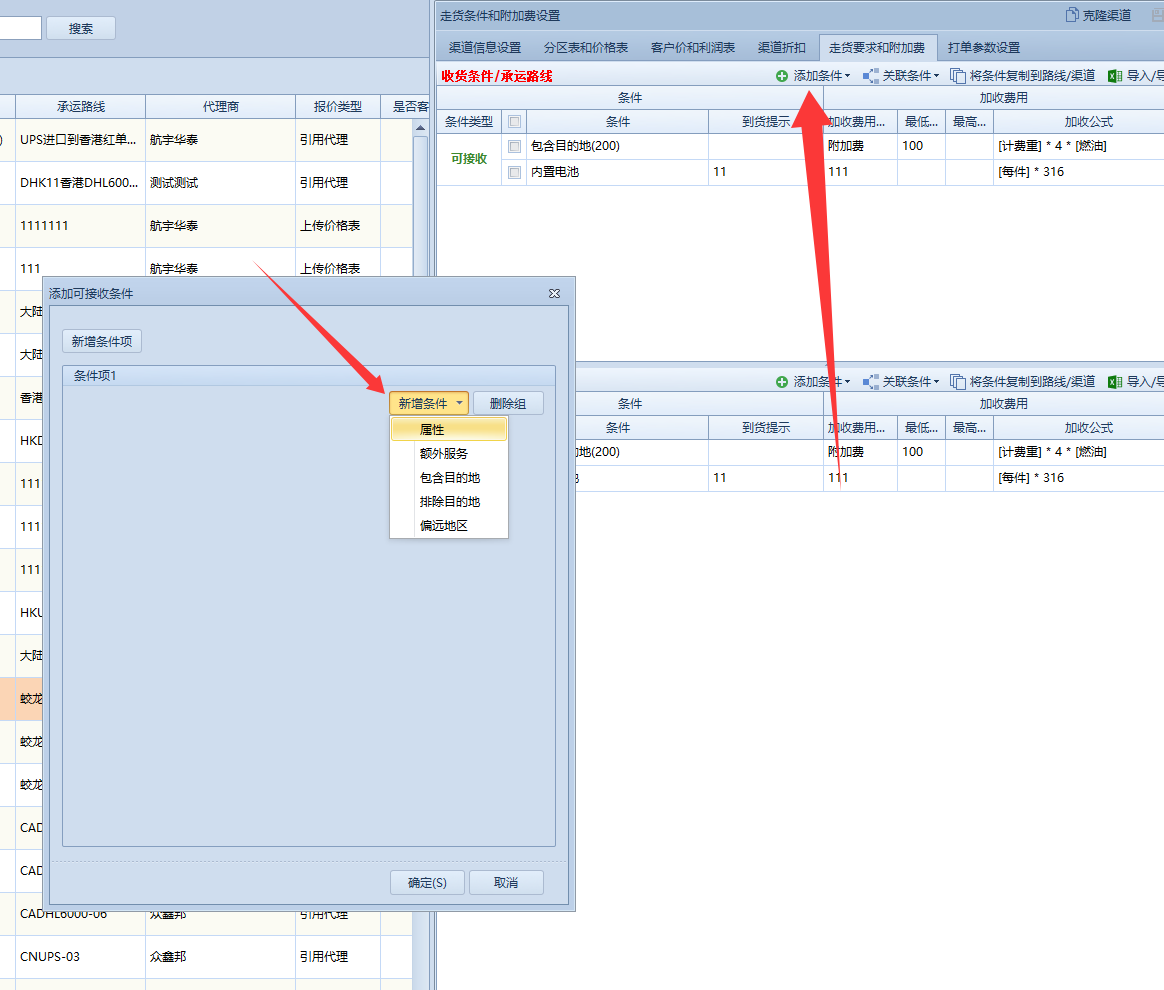
Task: Expand the upper 添加条件 dropdown arrow
Action: pyautogui.click(x=848, y=76)
